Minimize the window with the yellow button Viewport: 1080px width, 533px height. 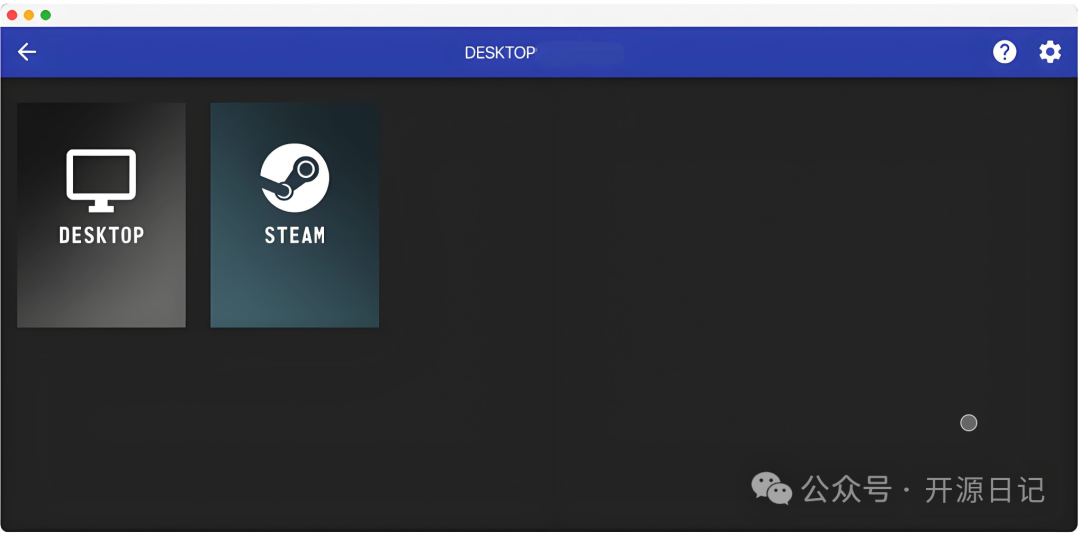click(x=29, y=15)
